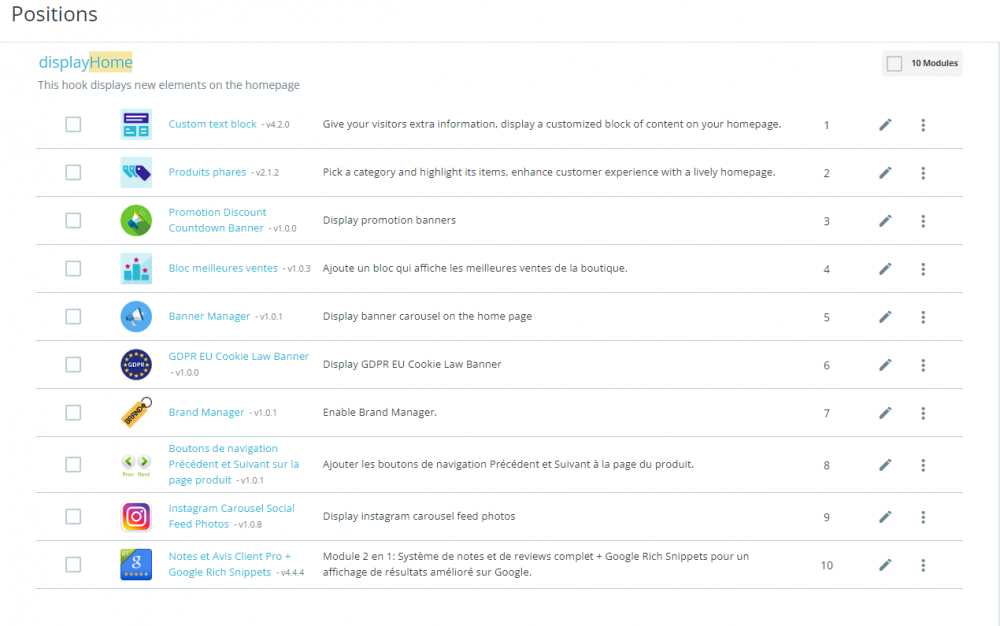The image size is (1000, 626).
Task: Tick the Promotion Discount Countdown Banner checkbox
Action: [x=73, y=221]
